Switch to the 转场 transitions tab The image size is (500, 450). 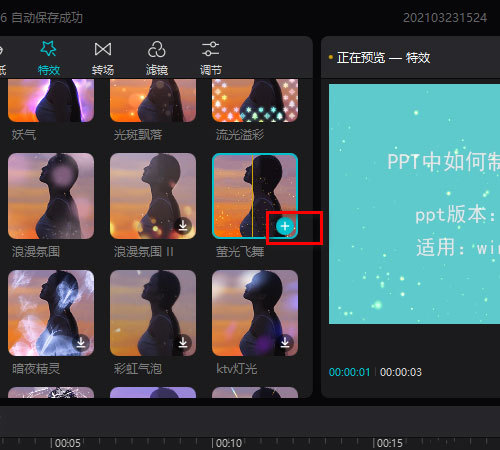pyautogui.click(x=103, y=58)
